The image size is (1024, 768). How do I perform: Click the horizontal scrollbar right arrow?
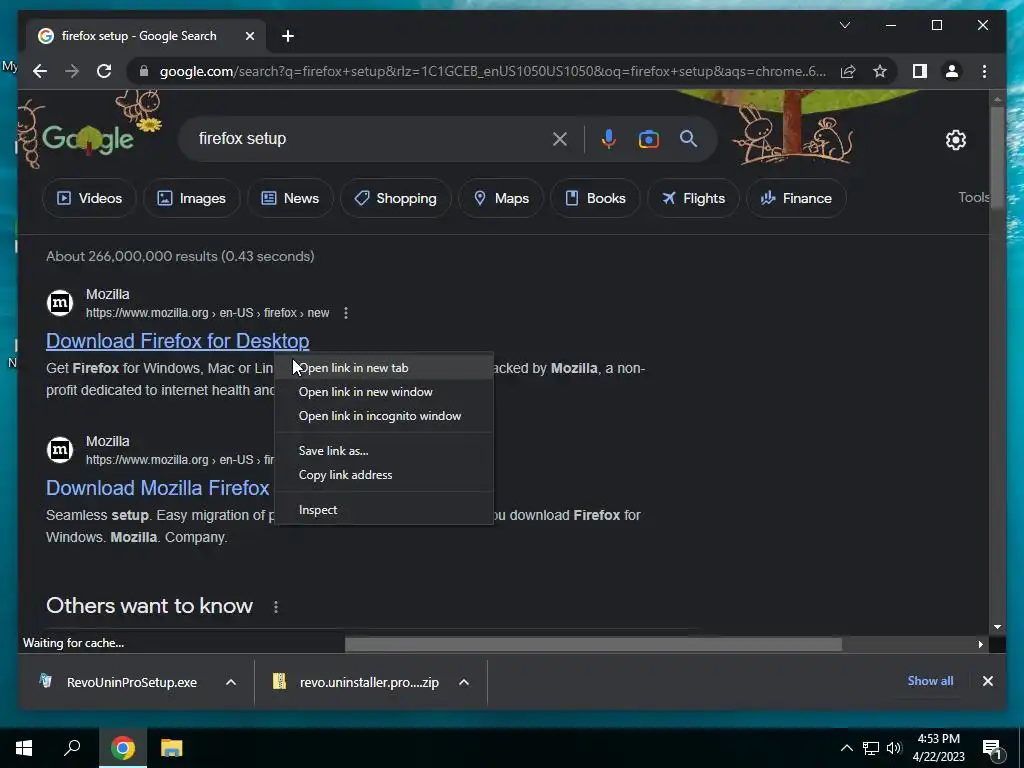click(980, 645)
